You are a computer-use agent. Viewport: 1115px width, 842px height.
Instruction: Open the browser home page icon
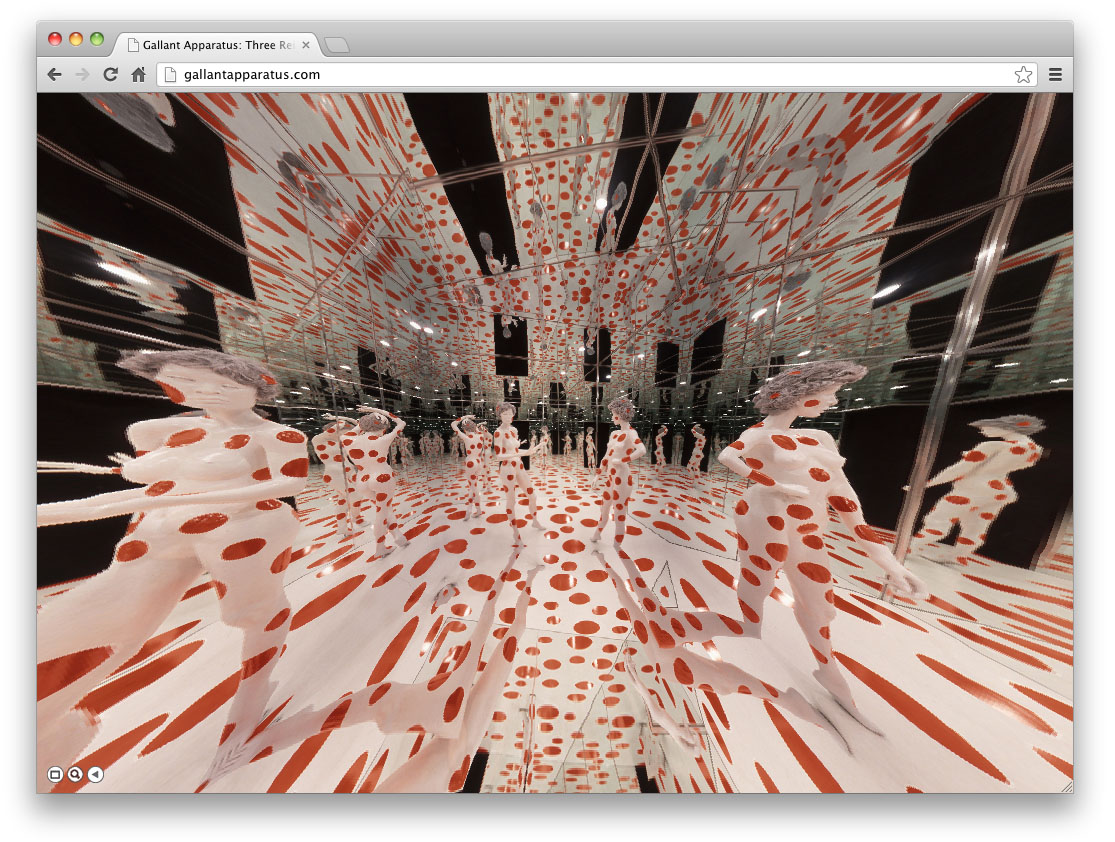(139, 75)
